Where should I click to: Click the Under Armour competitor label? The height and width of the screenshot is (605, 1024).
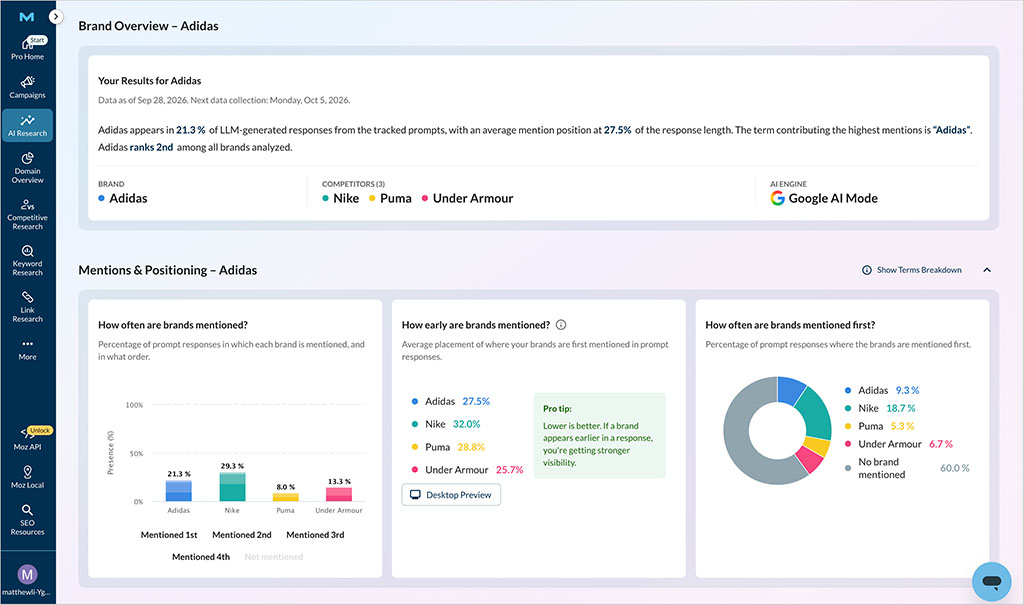pyautogui.click(x=468, y=198)
